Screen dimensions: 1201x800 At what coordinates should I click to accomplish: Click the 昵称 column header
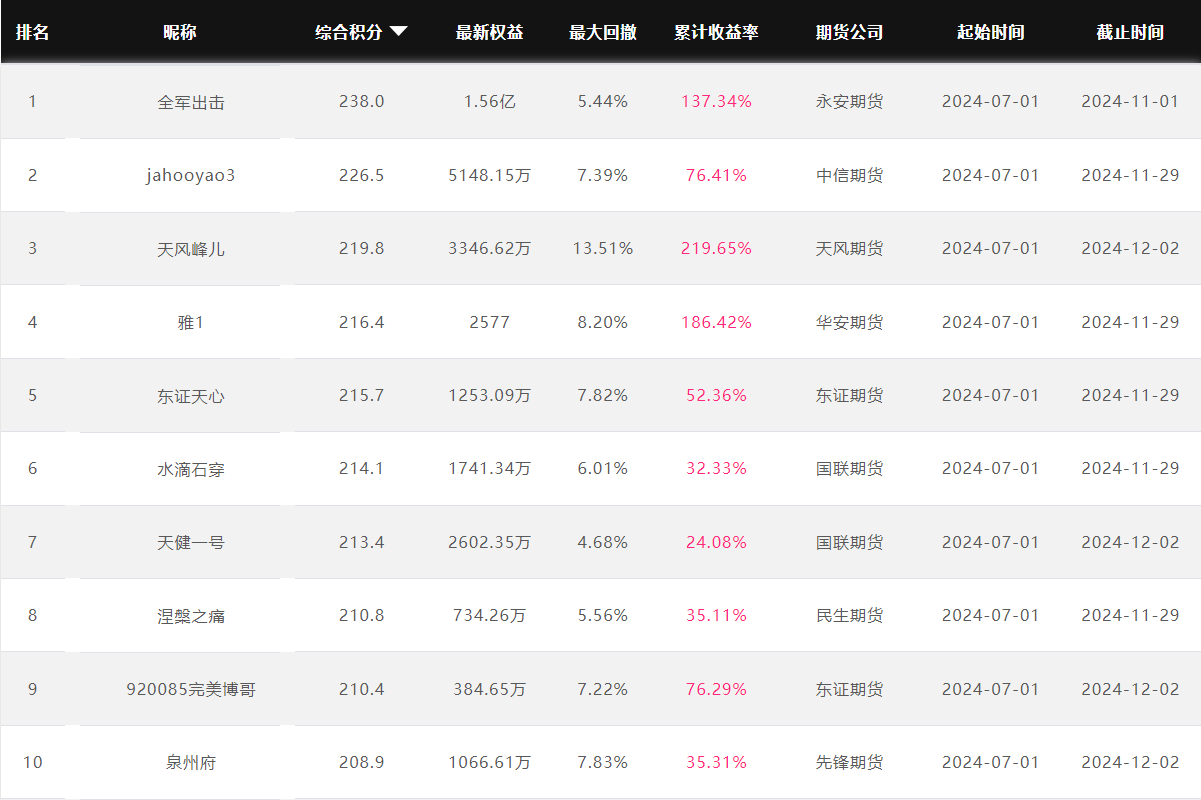pos(180,32)
